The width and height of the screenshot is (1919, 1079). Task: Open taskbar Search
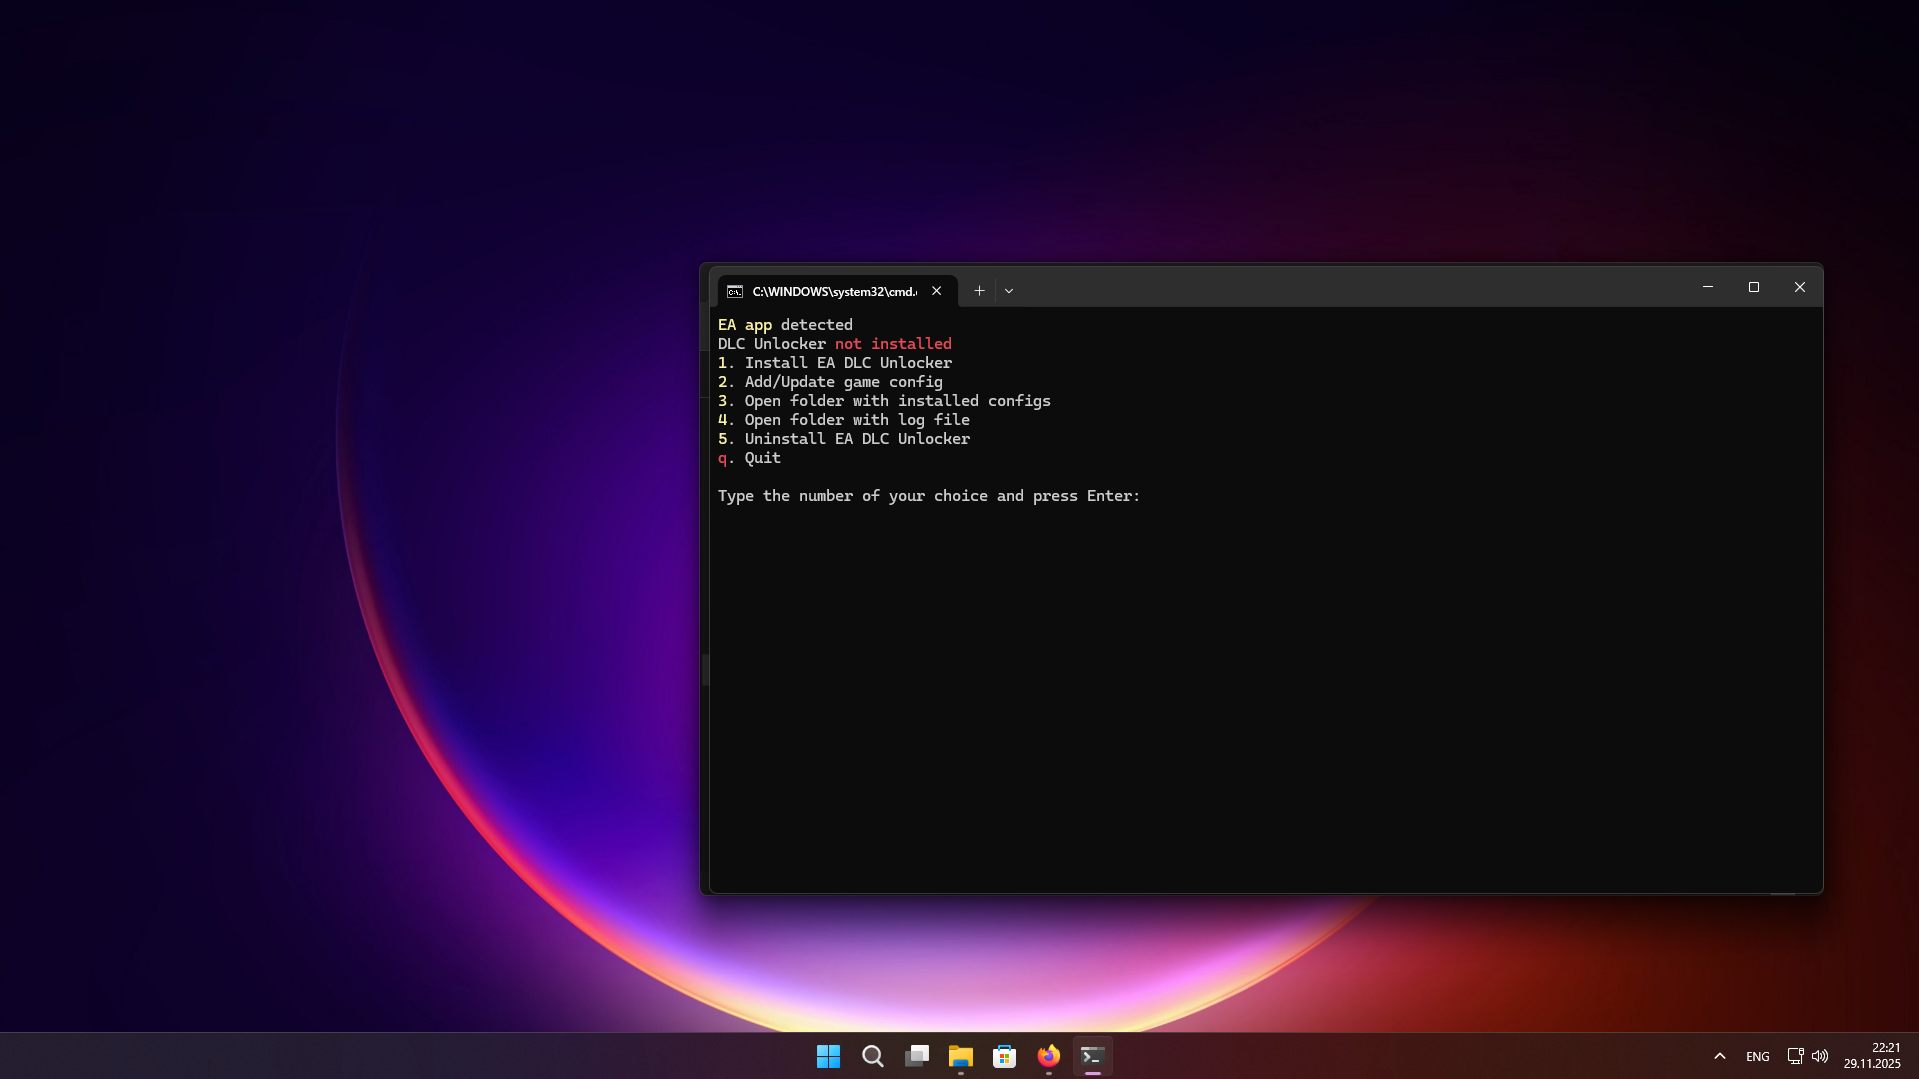(872, 1056)
